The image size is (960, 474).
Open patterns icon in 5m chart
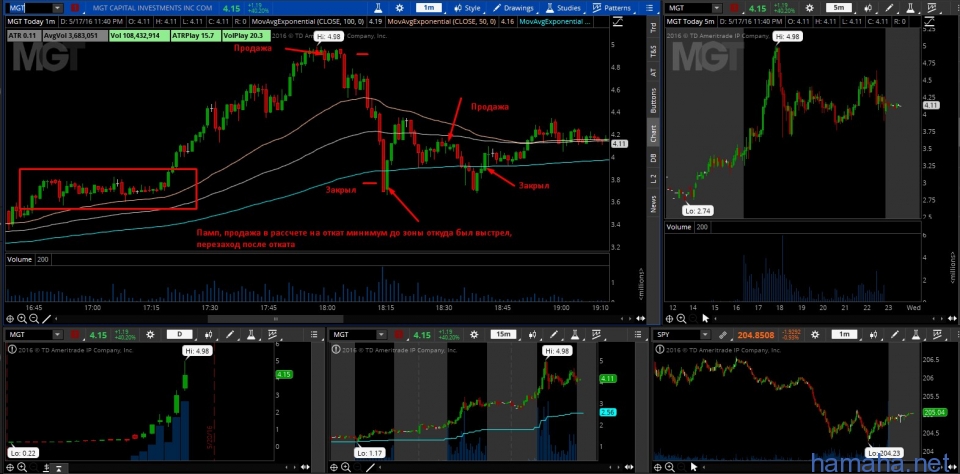931,8
